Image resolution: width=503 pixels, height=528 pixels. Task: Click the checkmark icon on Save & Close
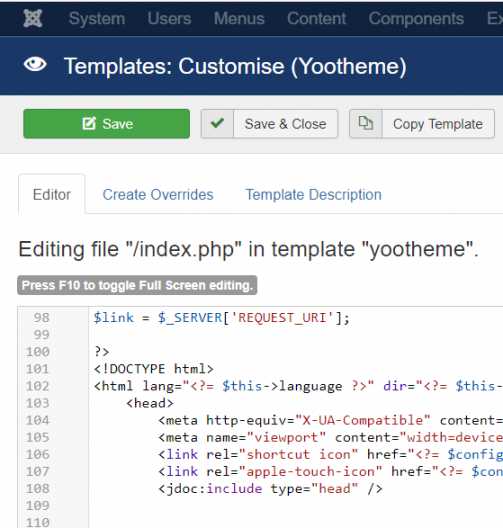217,123
